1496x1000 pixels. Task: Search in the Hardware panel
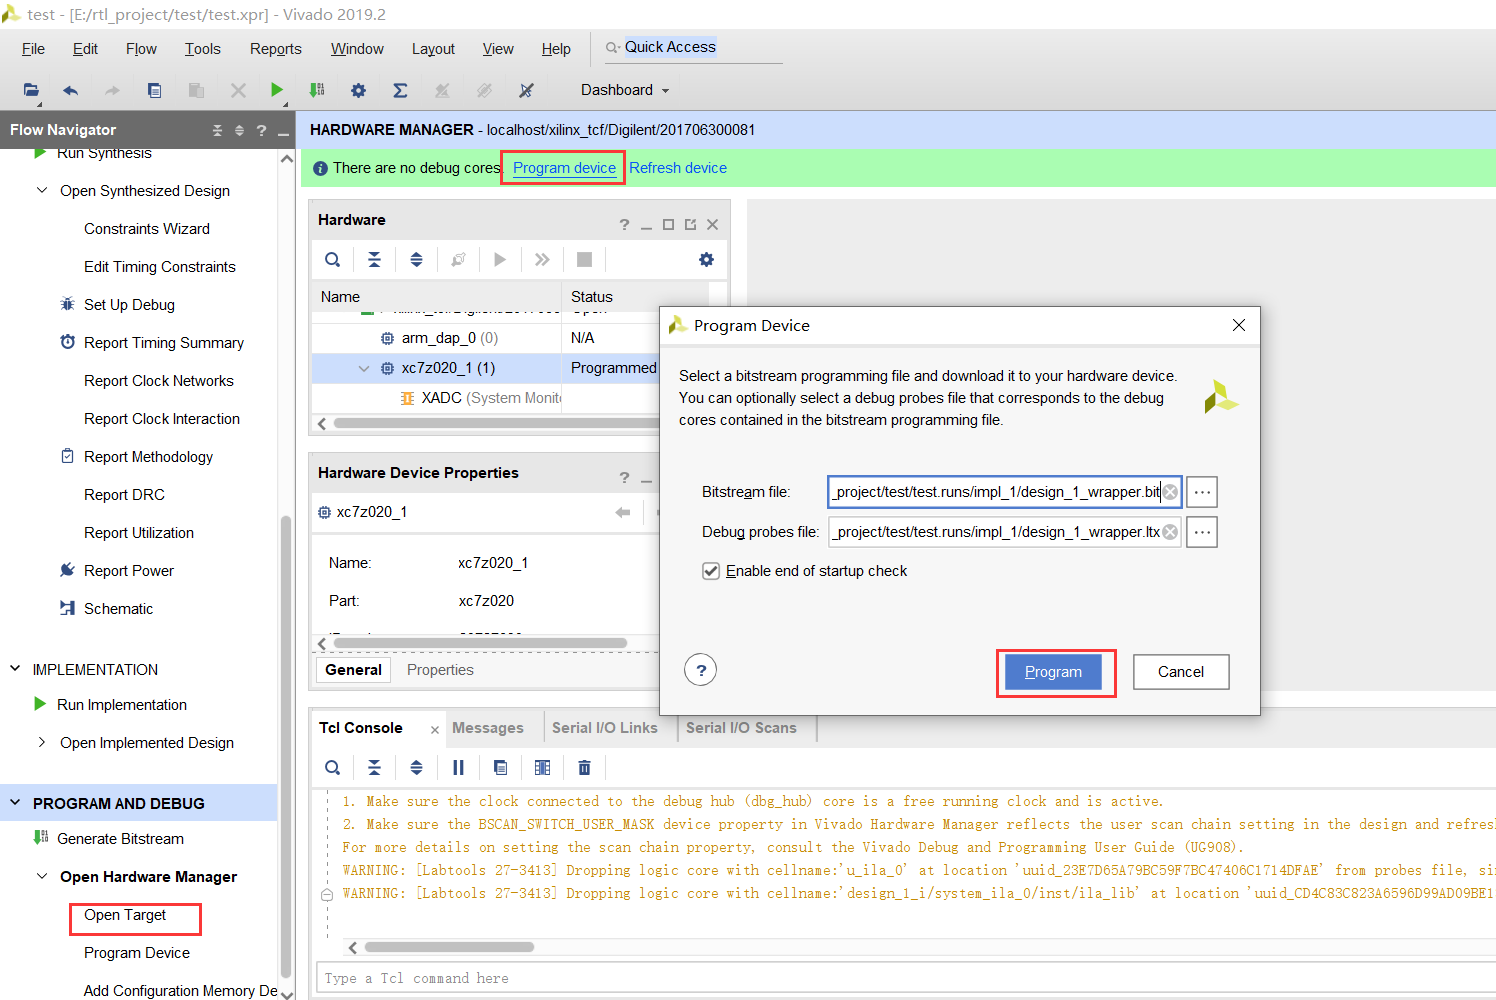(332, 260)
